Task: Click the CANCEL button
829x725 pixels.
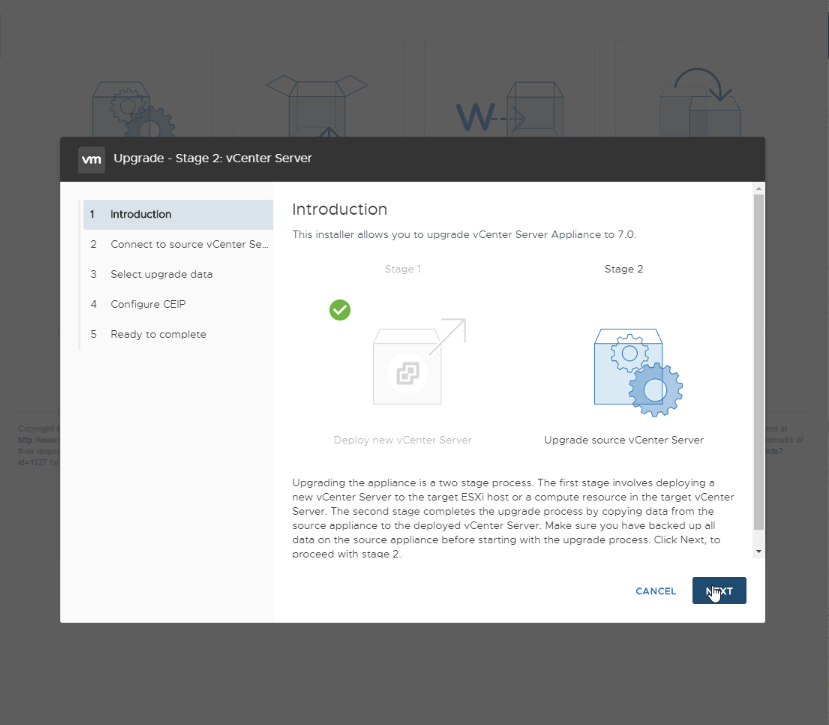Action: [656, 591]
